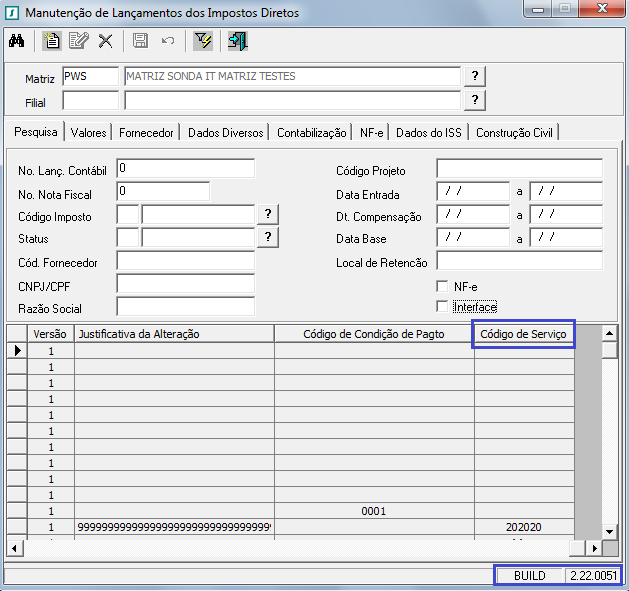629x591 pixels.
Task: Click the Dt. Compensação end date field
Action: [x=566, y=215]
